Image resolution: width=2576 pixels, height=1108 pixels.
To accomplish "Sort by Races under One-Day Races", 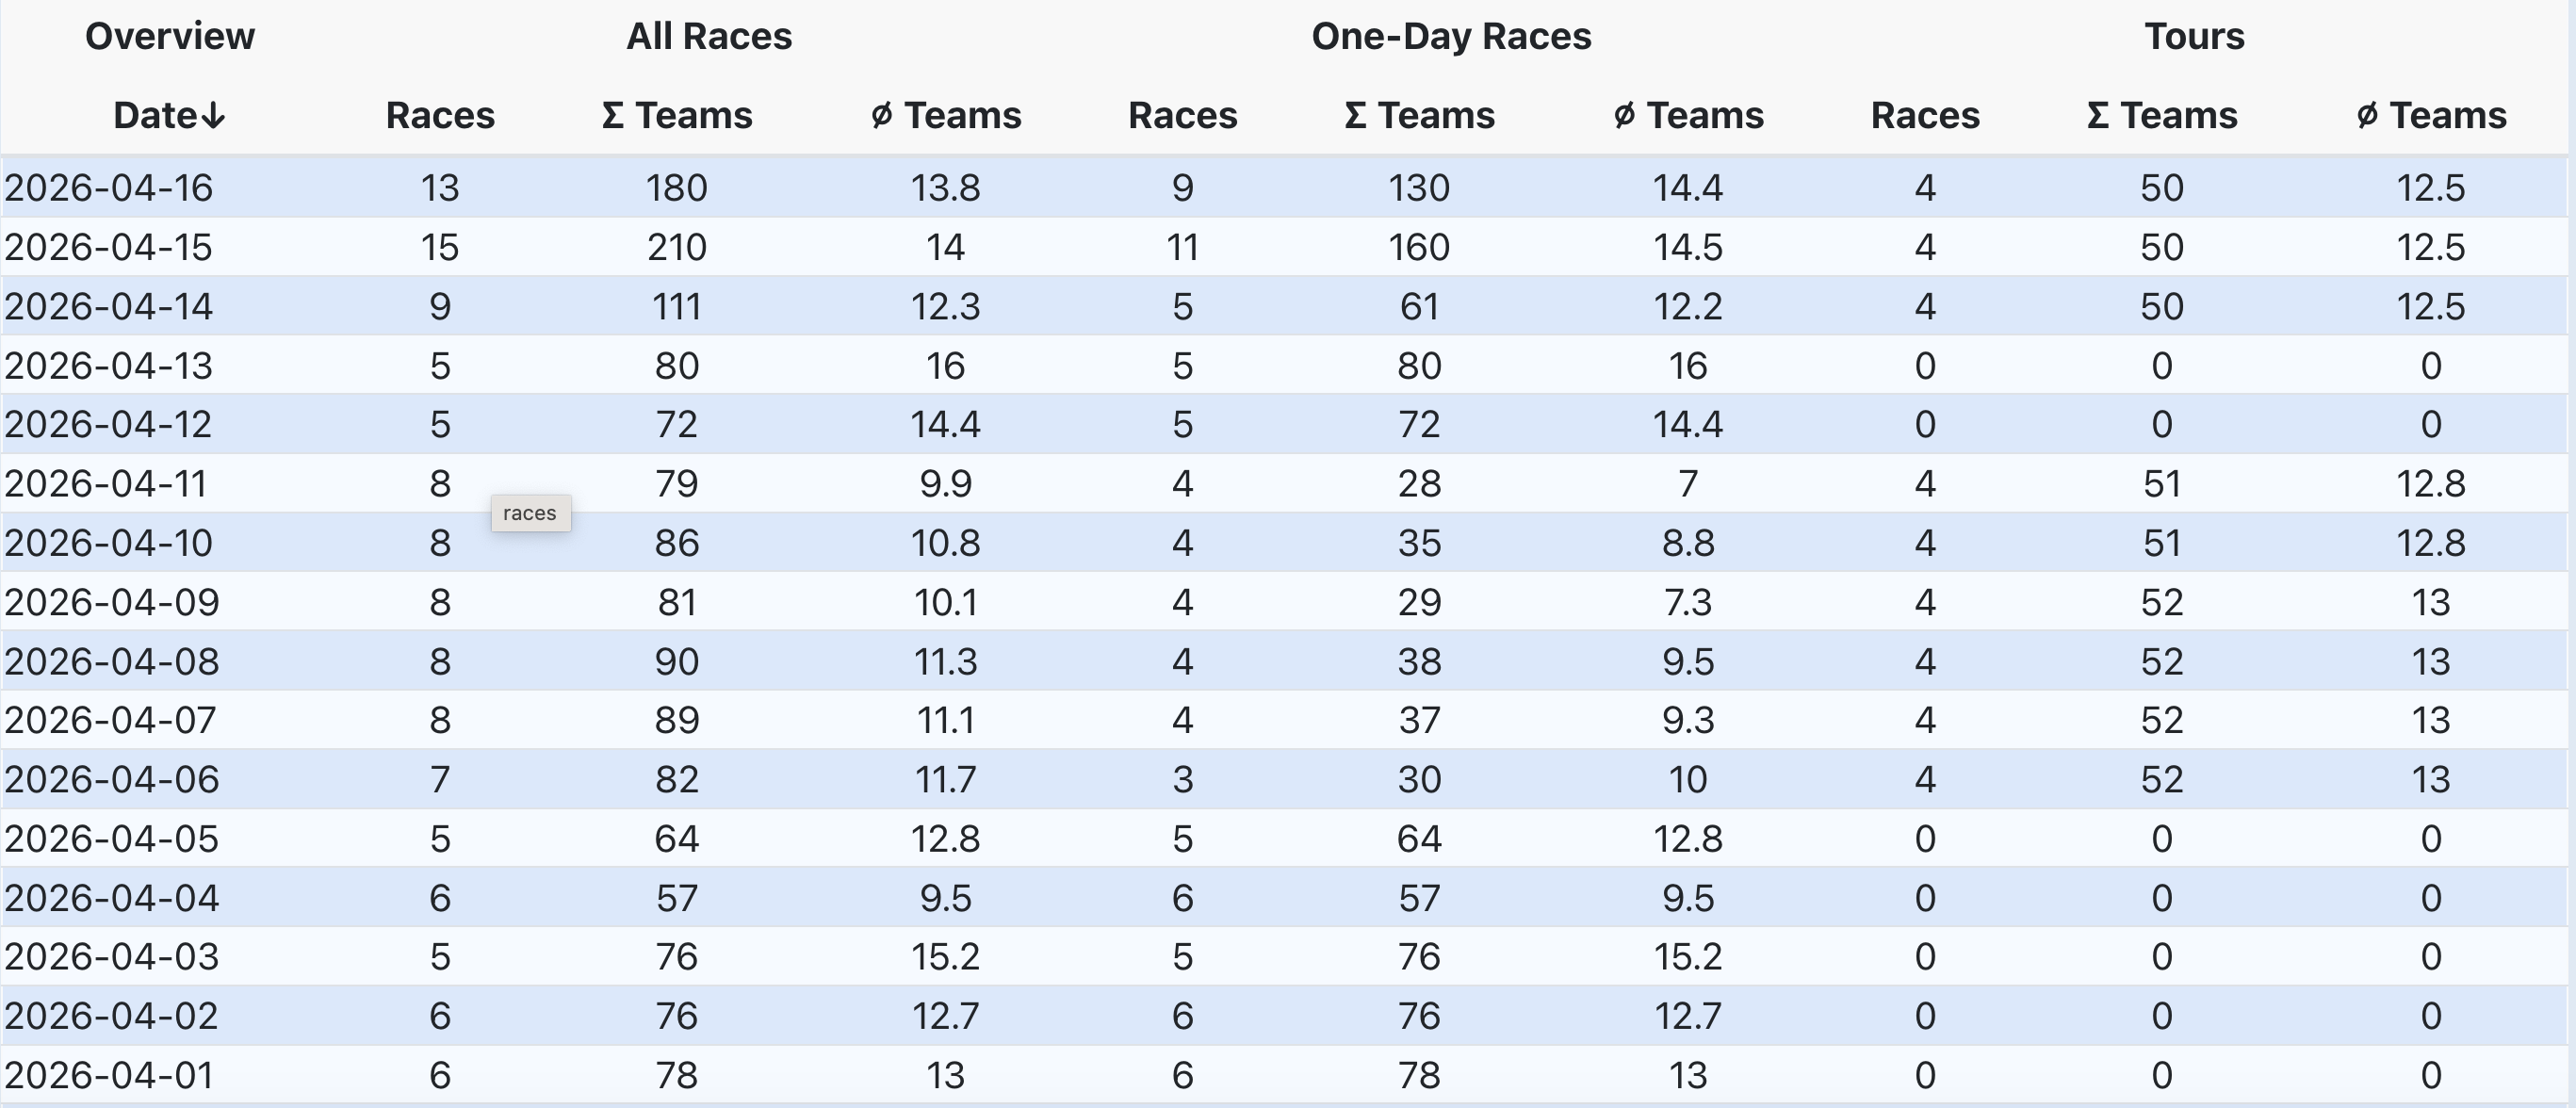I will pos(1182,116).
